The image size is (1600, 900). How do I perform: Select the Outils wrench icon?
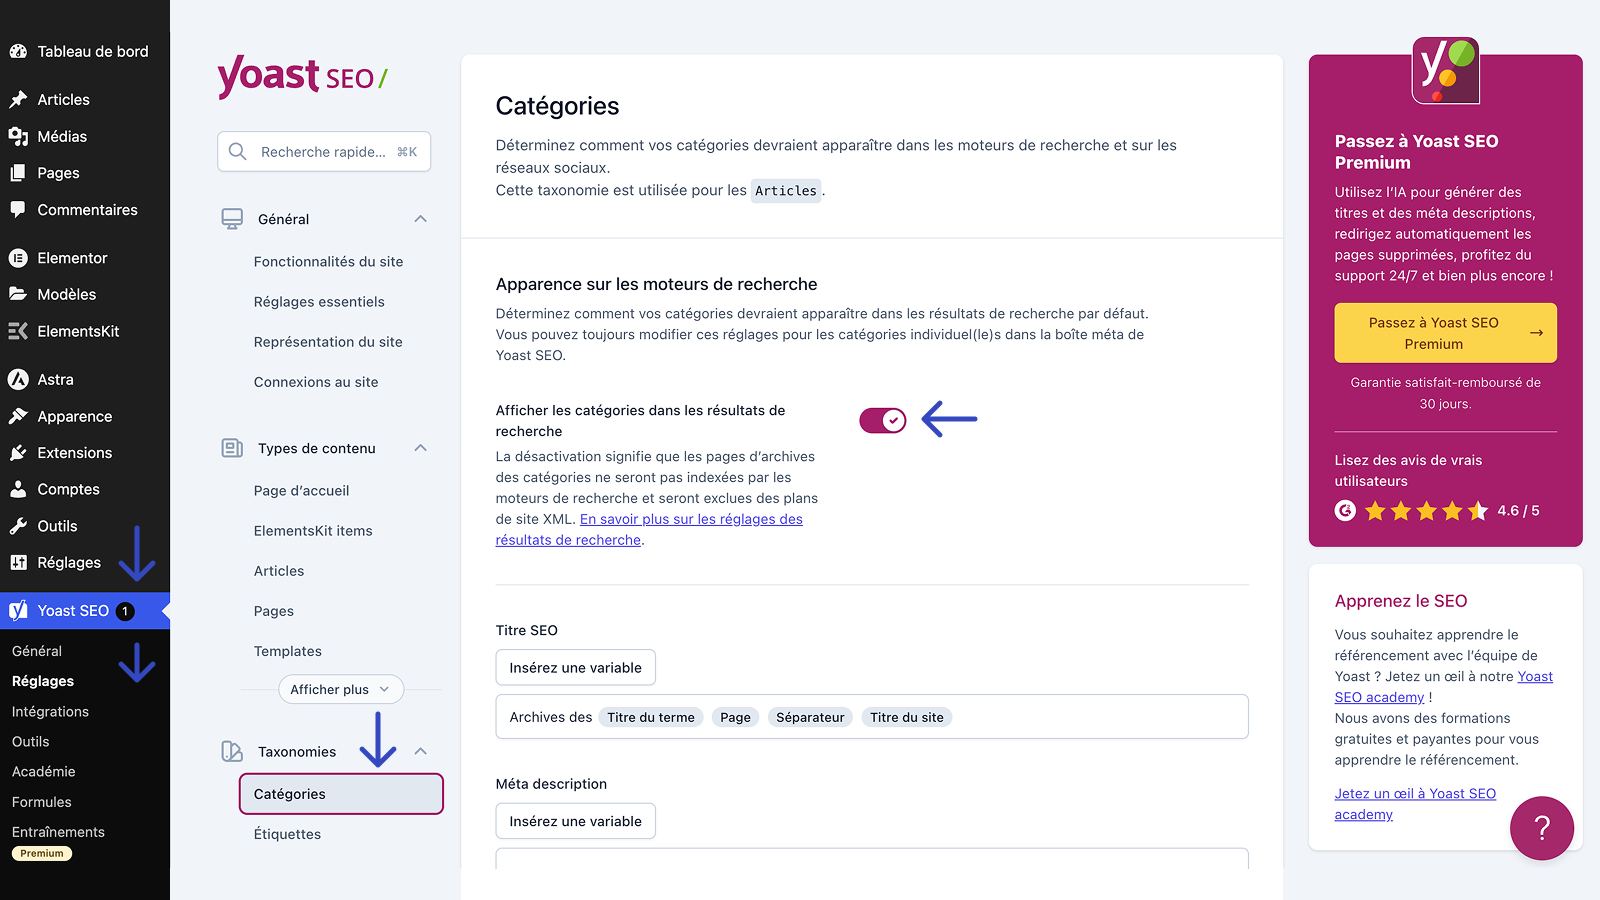point(18,525)
